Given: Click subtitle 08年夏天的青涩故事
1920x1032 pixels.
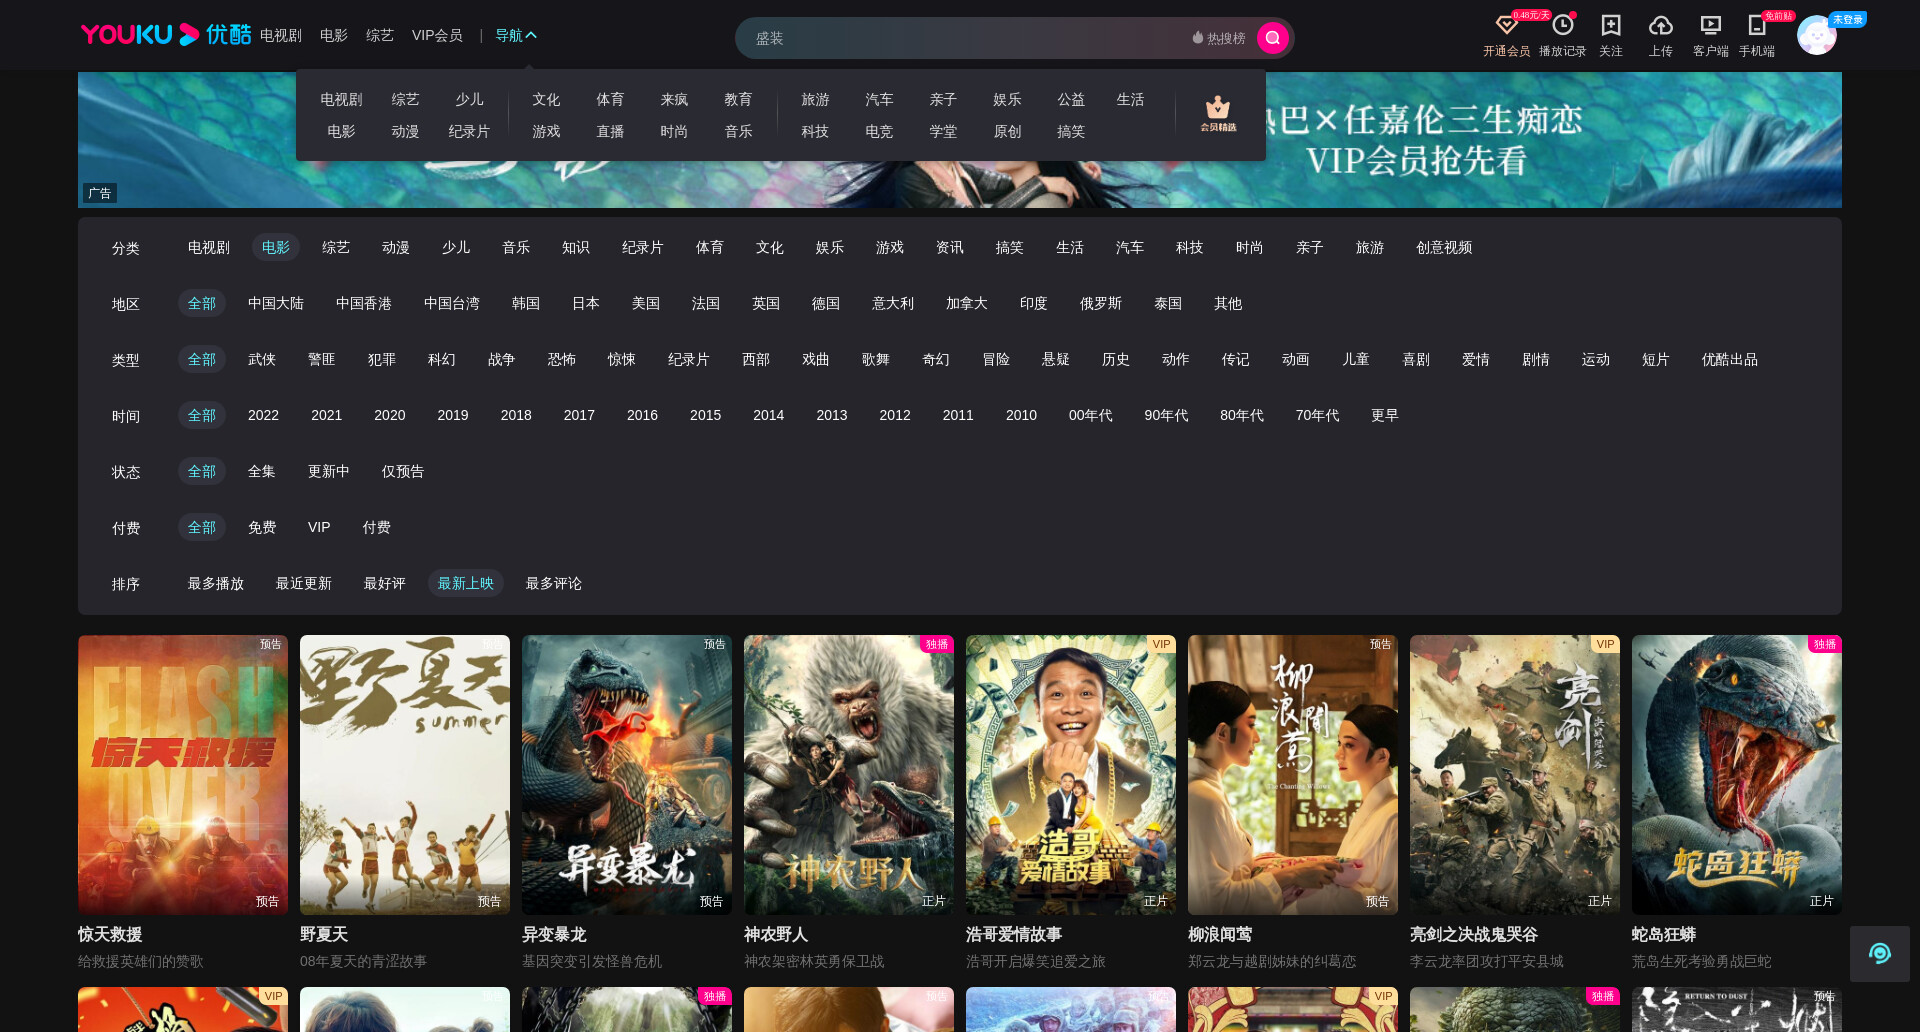Looking at the screenshot, I should (363, 961).
